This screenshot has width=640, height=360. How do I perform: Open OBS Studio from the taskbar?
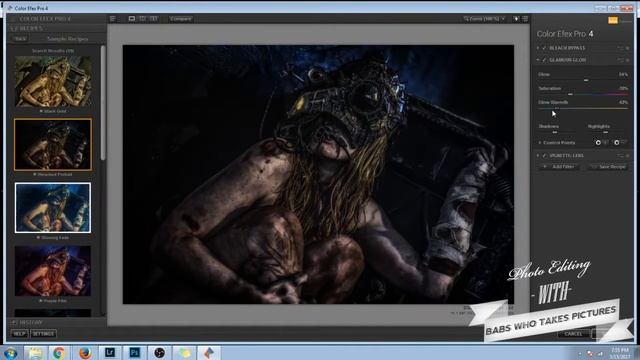click(160, 353)
